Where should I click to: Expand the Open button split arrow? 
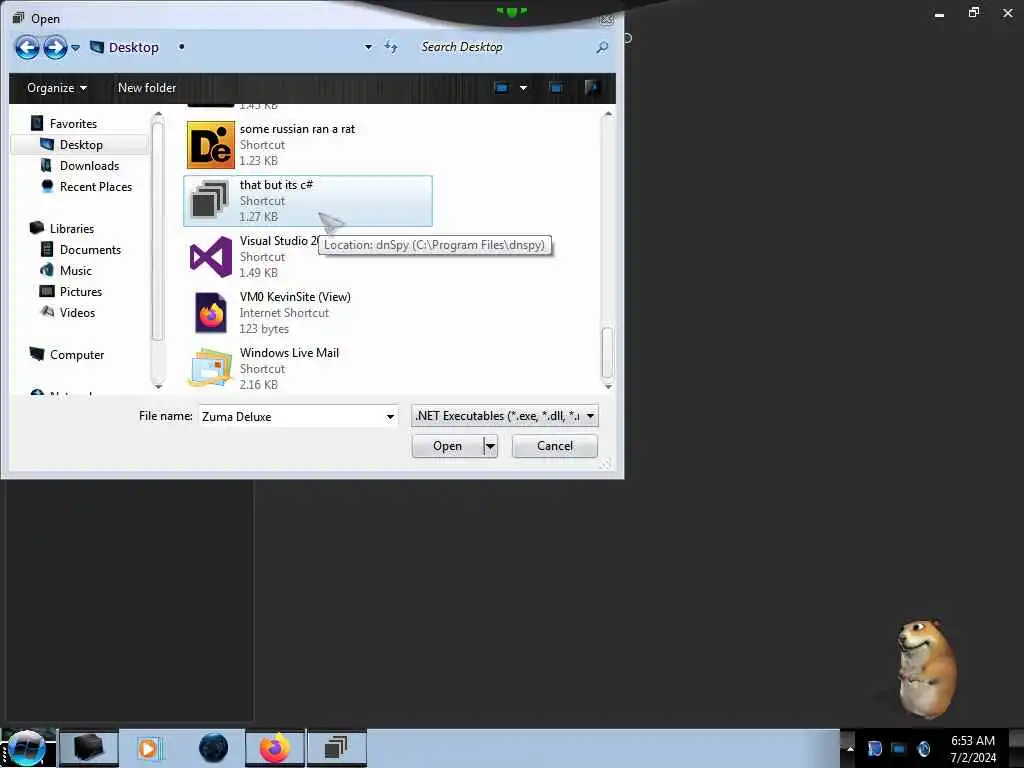pyautogui.click(x=490, y=446)
